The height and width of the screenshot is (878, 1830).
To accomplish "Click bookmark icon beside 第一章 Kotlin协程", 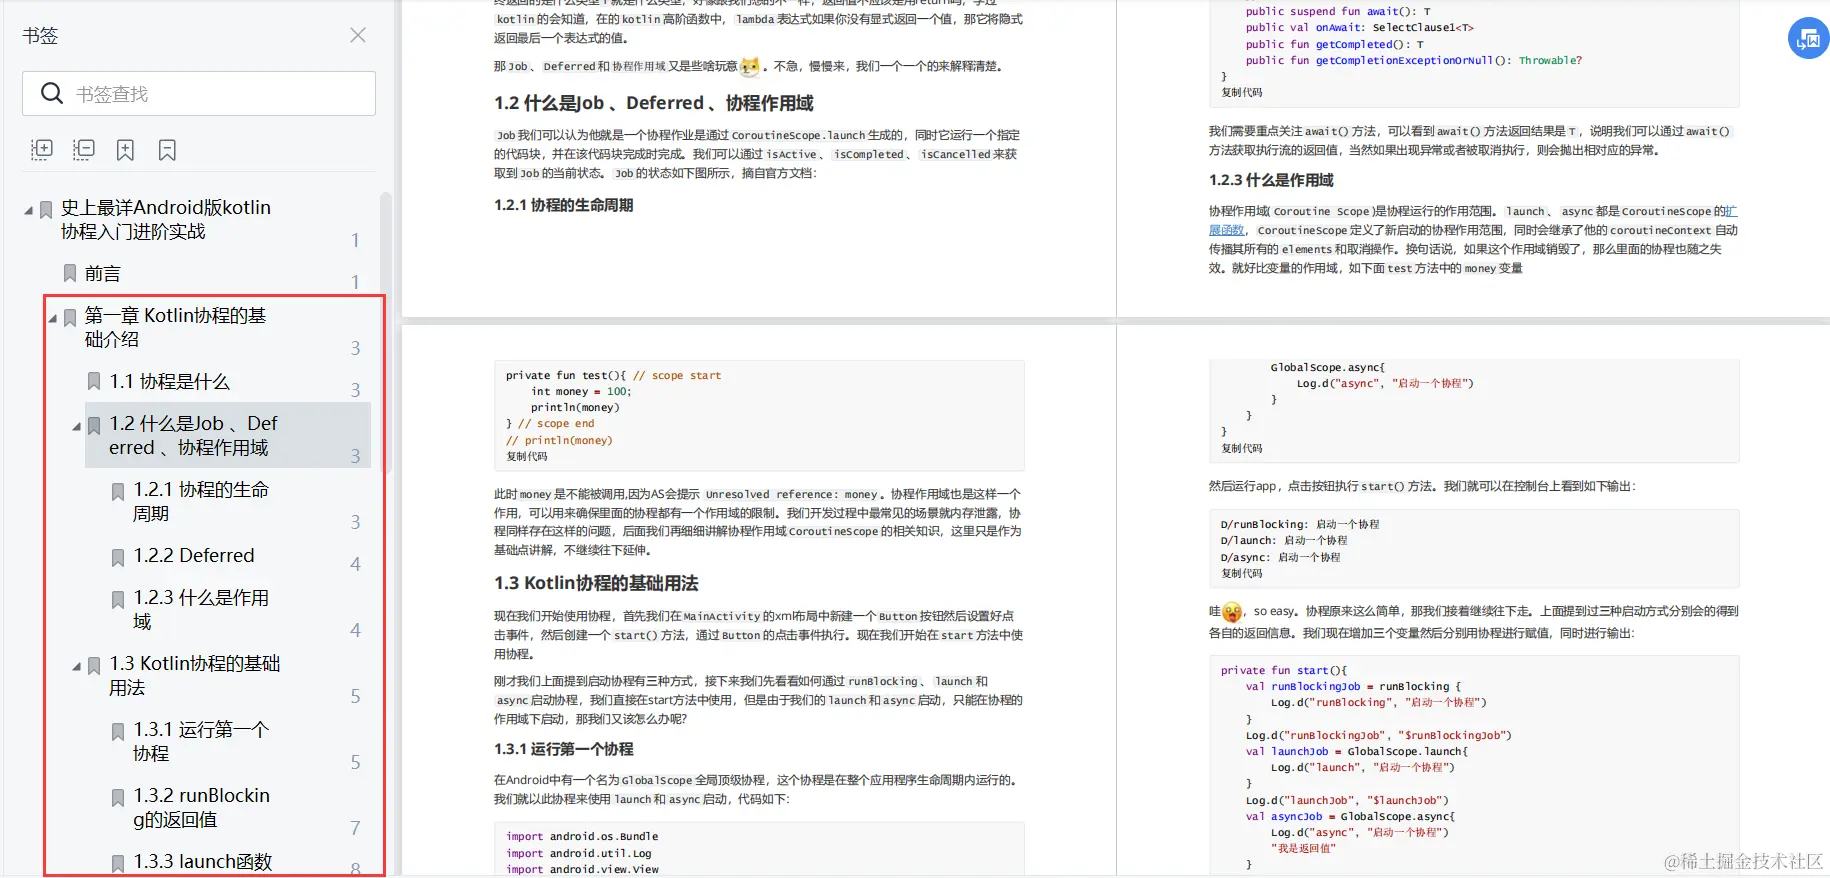I will 70,318.
